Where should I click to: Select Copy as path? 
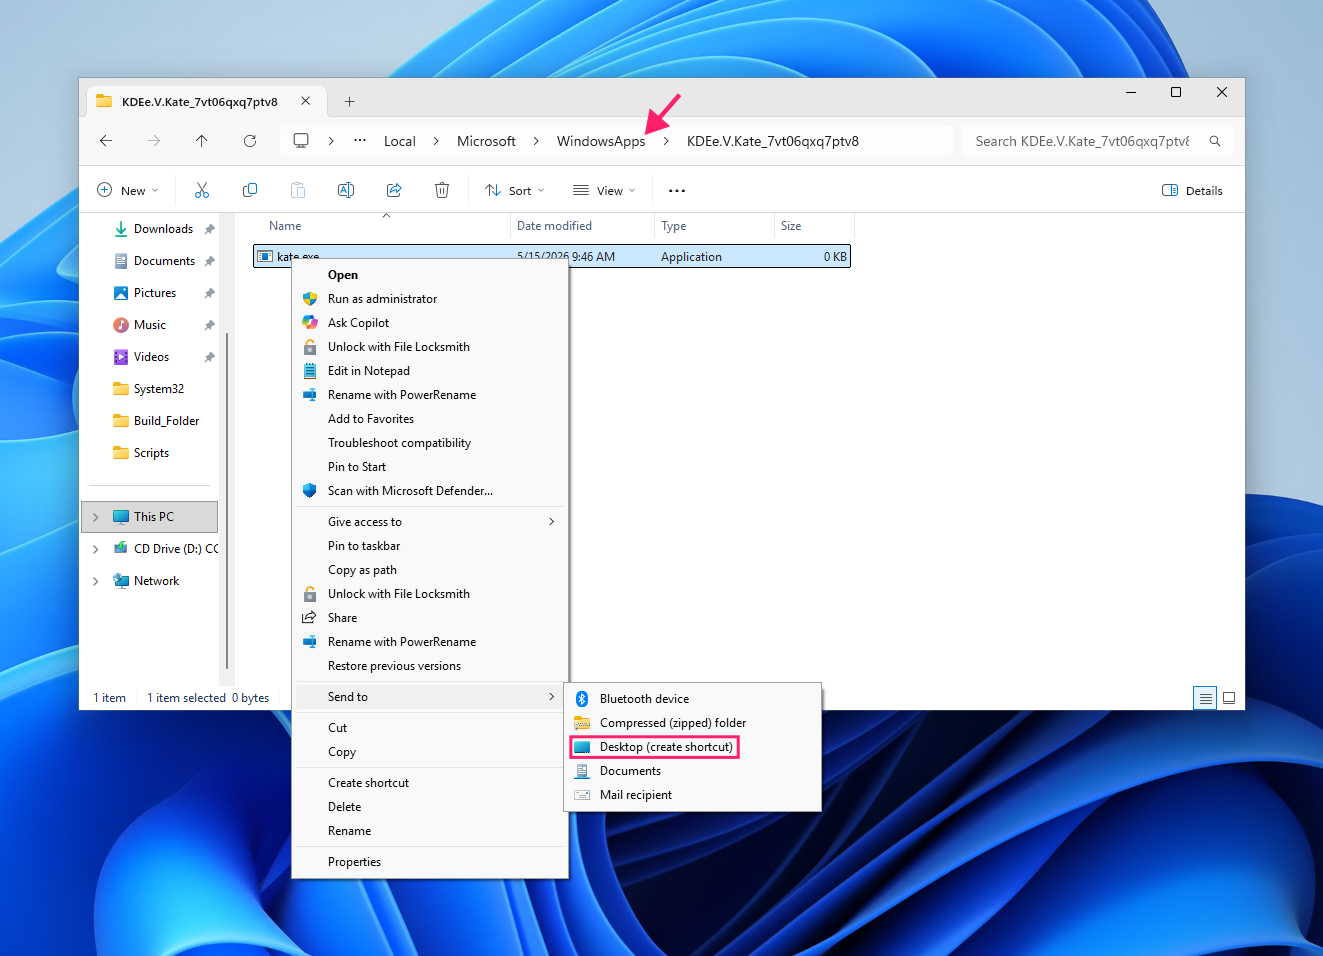coord(430,570)
